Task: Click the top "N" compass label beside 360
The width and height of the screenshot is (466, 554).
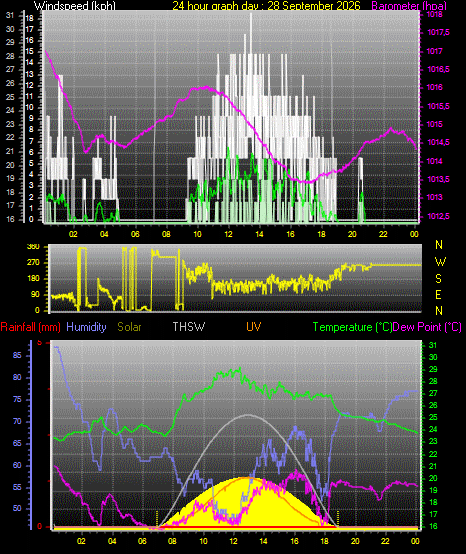Action: click(439, 244)
